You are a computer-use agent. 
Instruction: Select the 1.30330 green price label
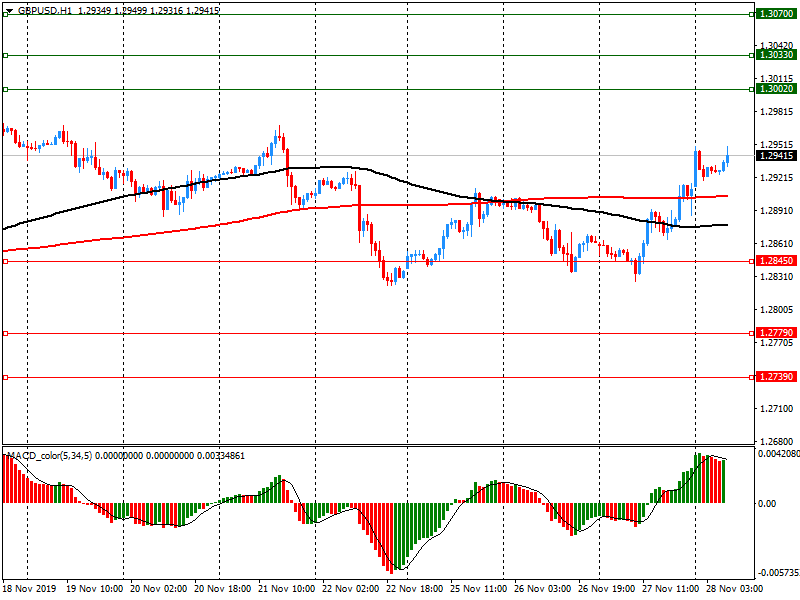tap(776, 56)
